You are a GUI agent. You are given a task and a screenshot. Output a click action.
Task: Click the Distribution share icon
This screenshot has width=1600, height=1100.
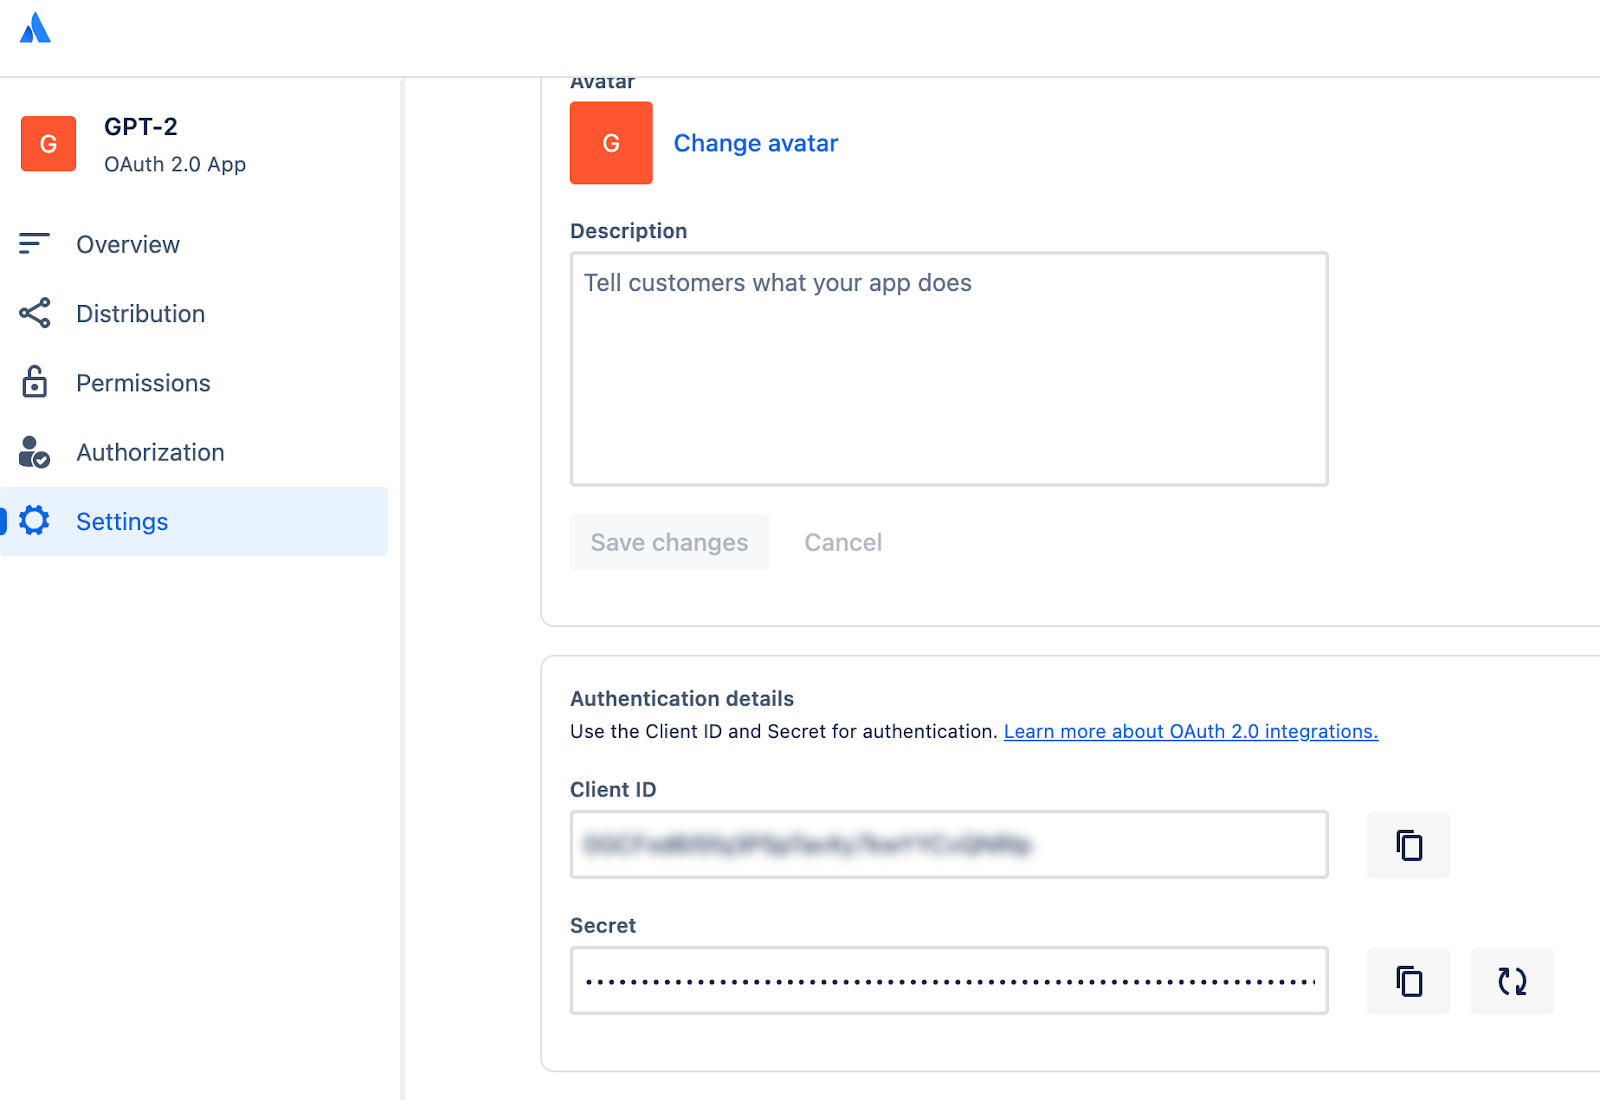point(34,313)
